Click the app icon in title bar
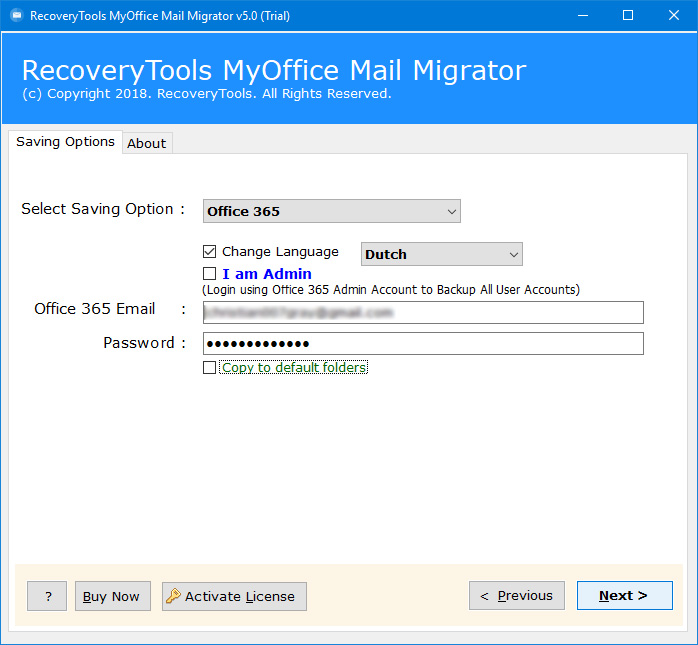This screenshot has width=698, height=645. click(16, 16)
